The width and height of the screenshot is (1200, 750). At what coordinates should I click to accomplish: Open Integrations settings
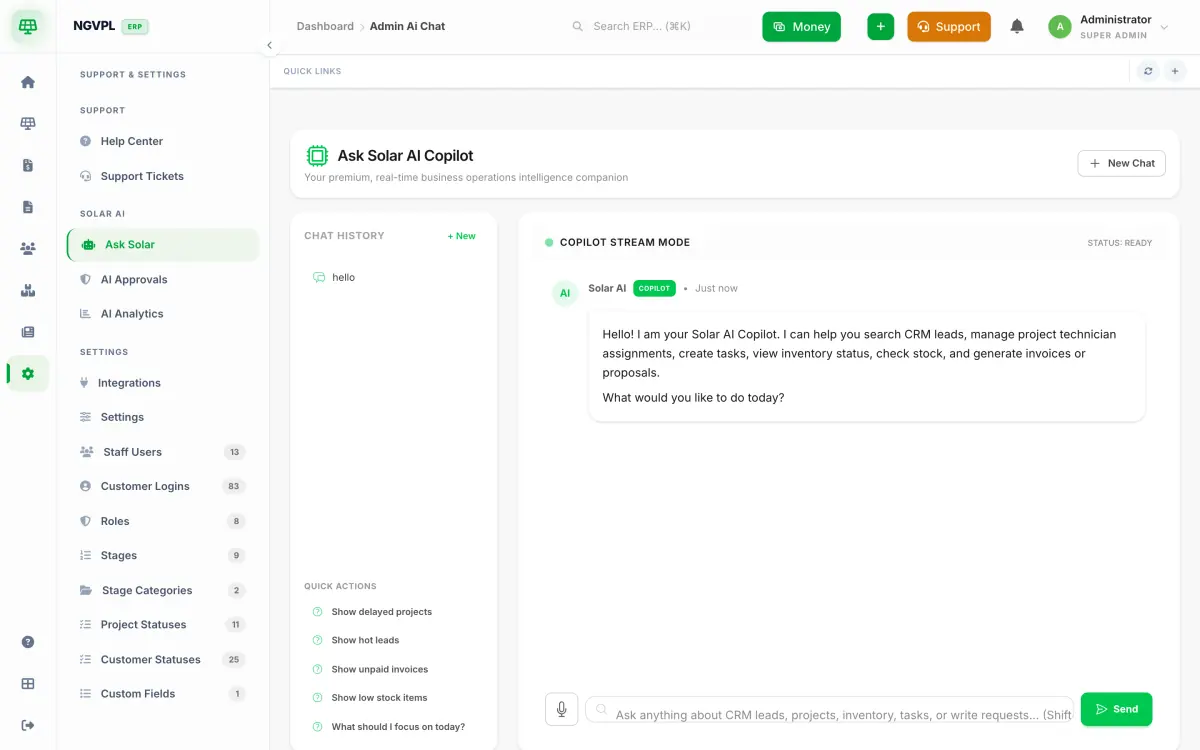pyautogui.click(x=162, y=383)
